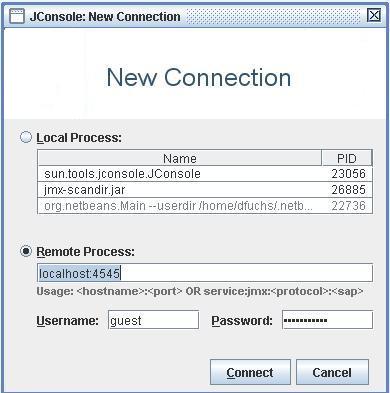The image size is (390, 393).
Task: Click into the Username field containing guest
Action: 153,320
